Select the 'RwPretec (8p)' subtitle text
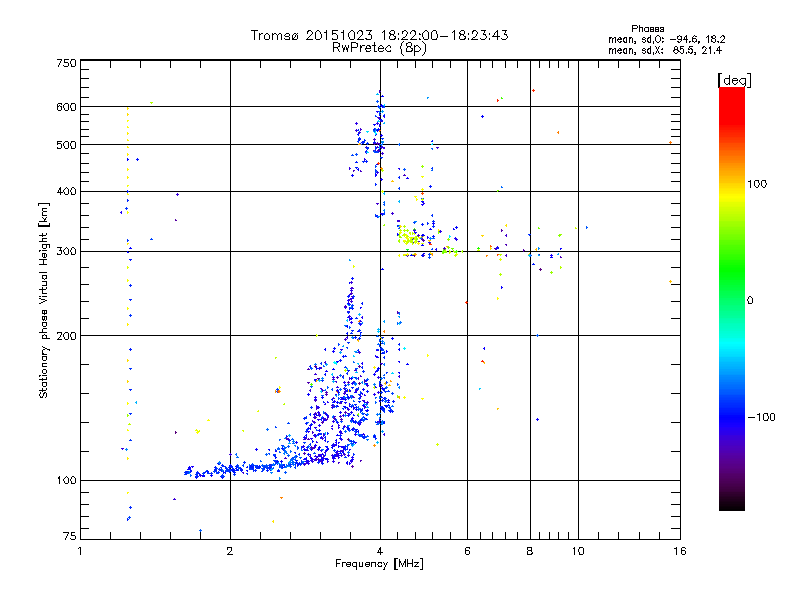 pyautogui.click(x=379, y=48)
